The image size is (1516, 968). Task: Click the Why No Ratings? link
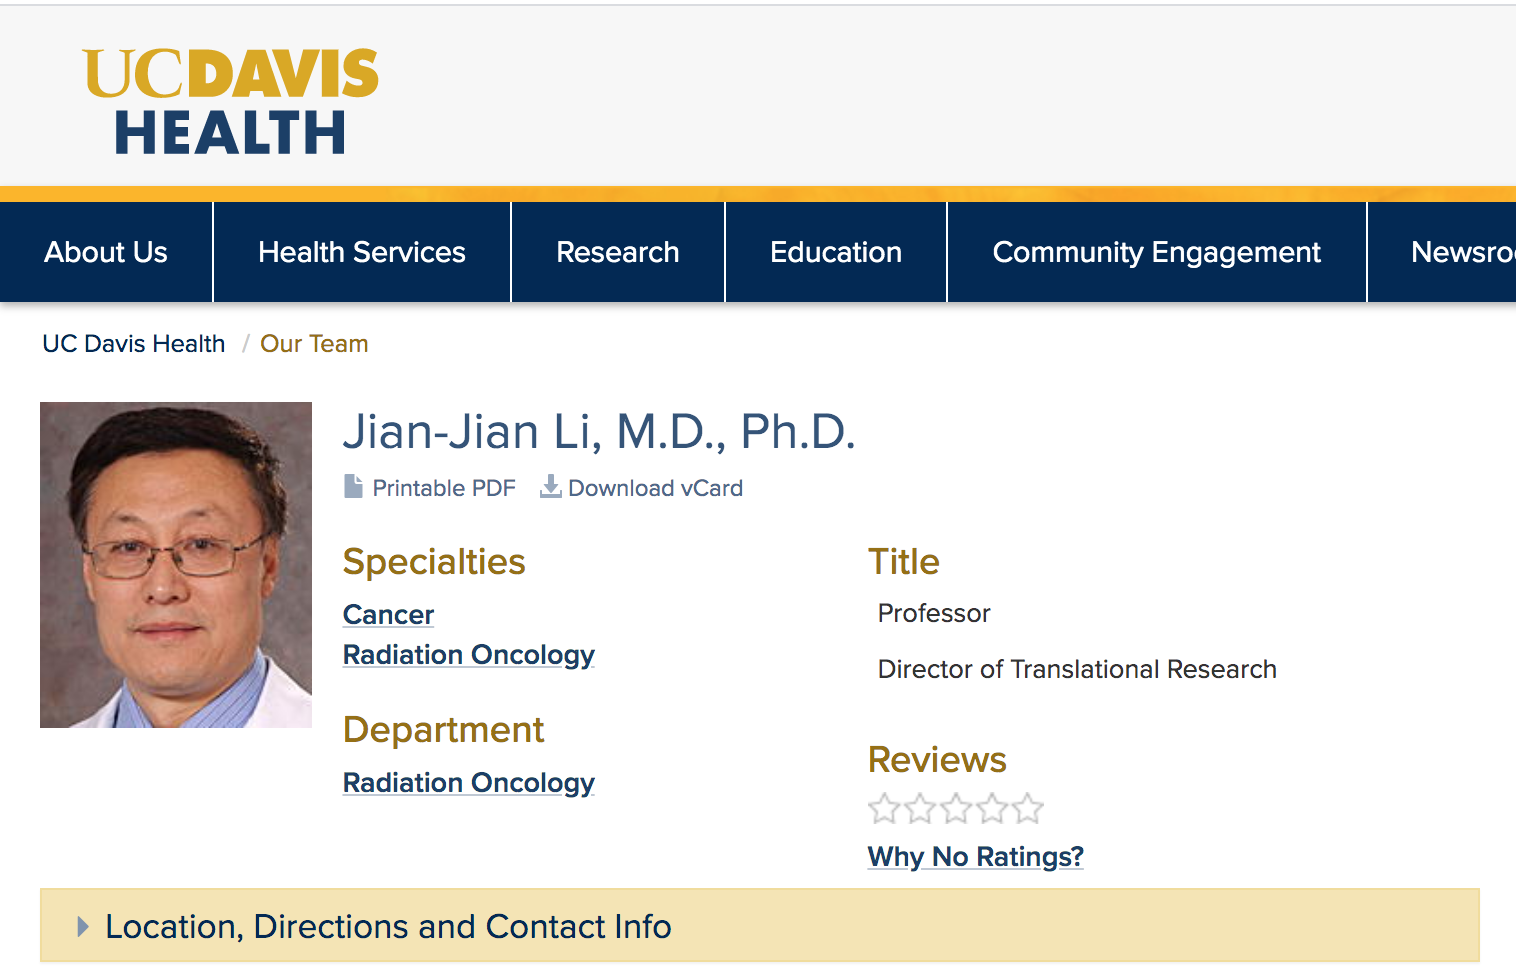pyautogui.click(x=976, y=856)
